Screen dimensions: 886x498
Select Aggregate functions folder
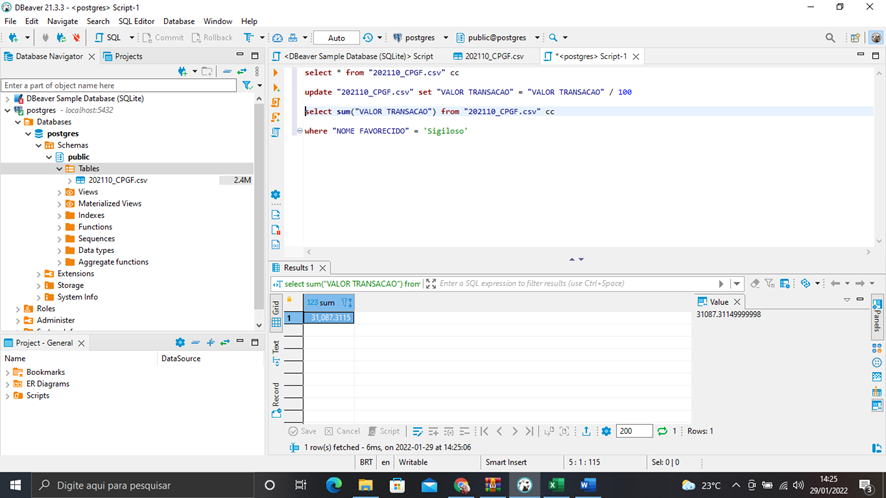pyautogui.click(x=113, y=262)
